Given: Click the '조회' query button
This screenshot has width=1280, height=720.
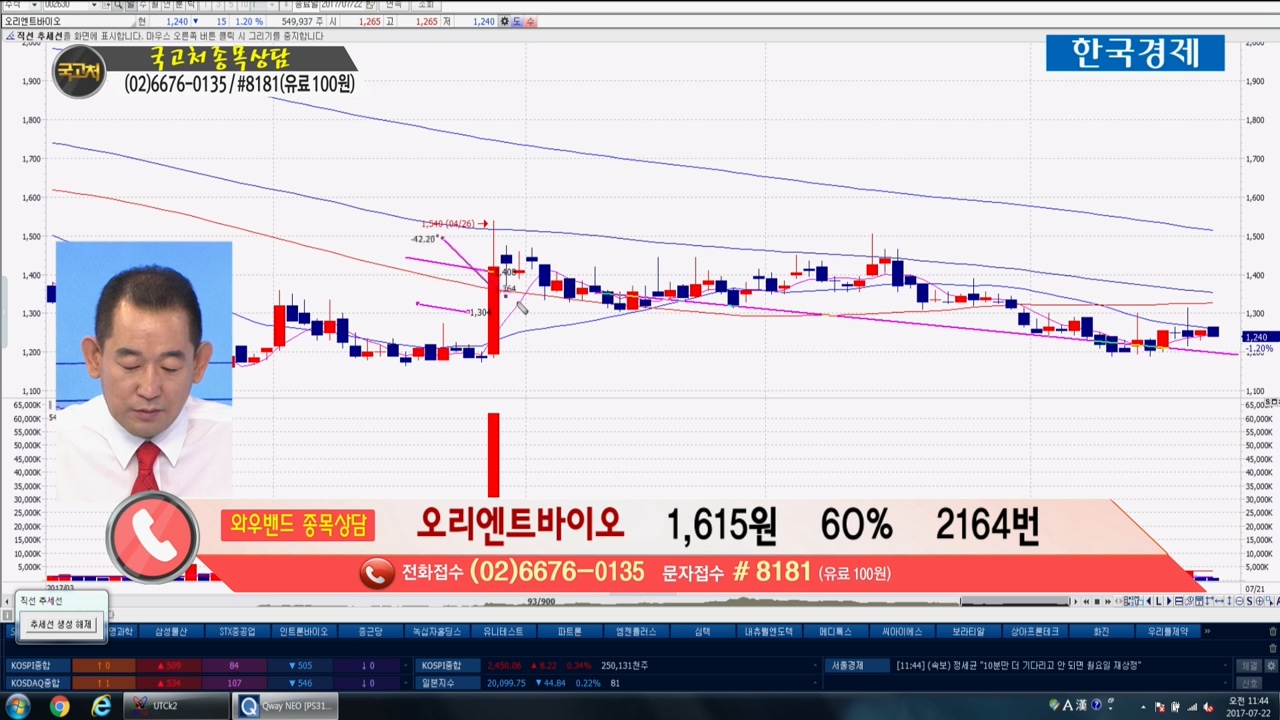Looking at the screenshot, I should pos(426,5).
